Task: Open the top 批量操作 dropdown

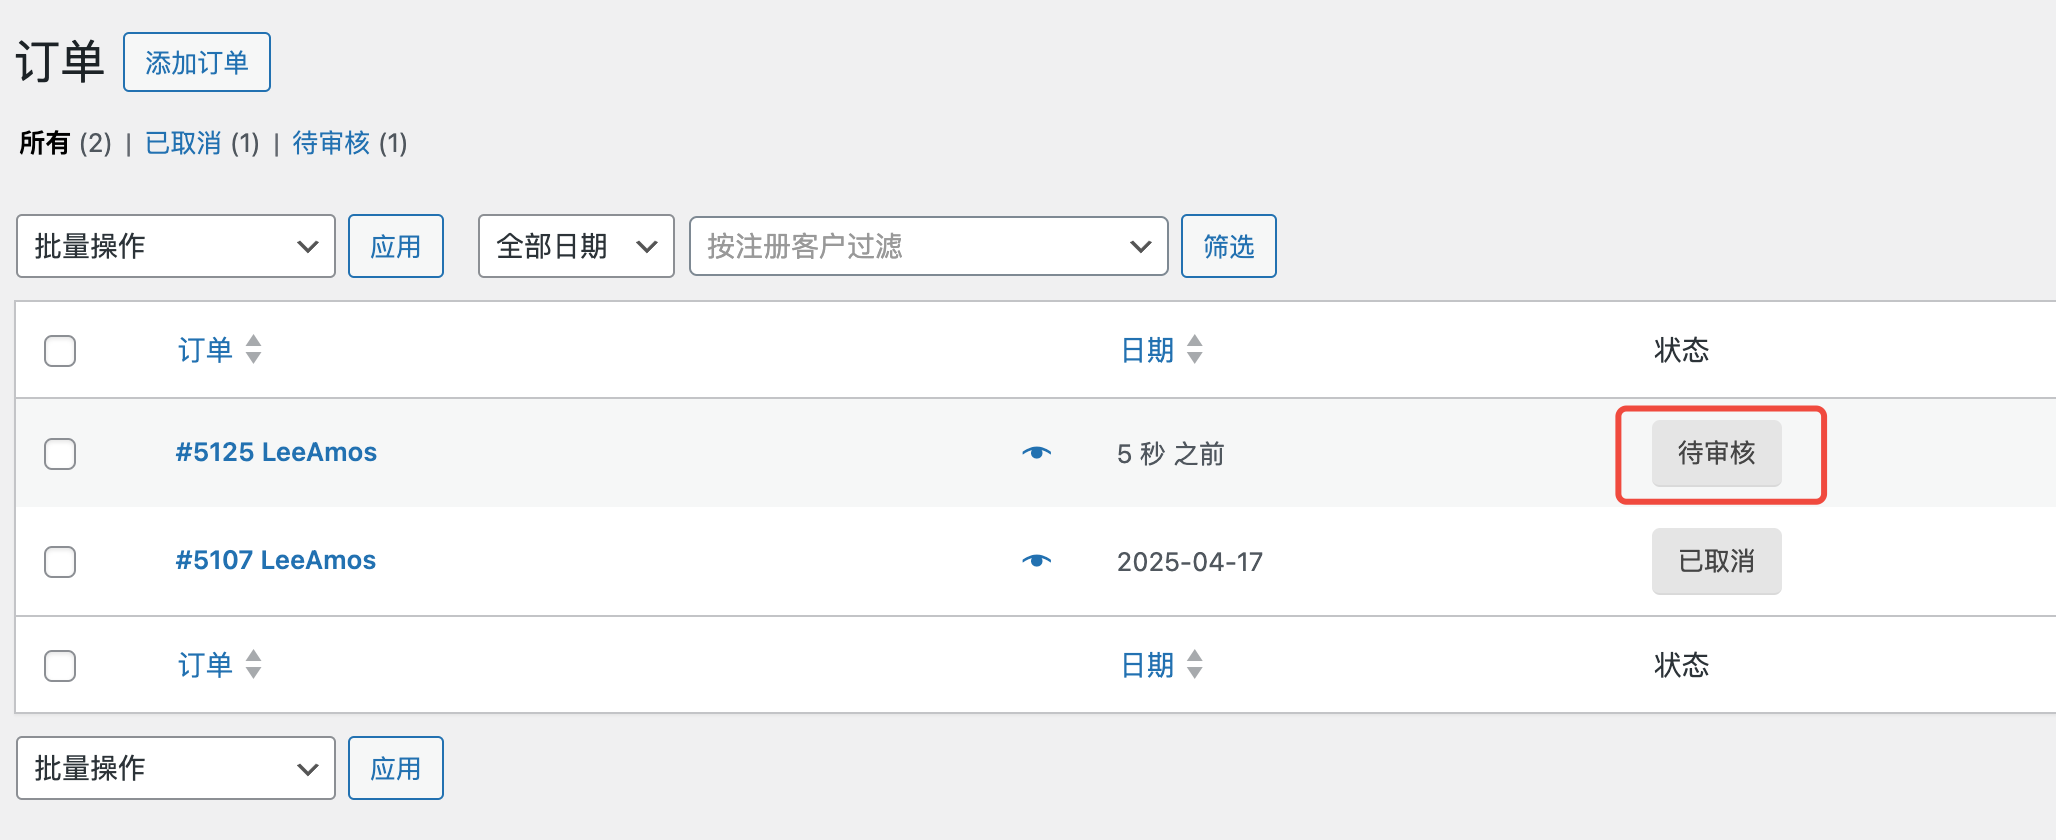Action: pyautogui.click(x=176, y=246)
